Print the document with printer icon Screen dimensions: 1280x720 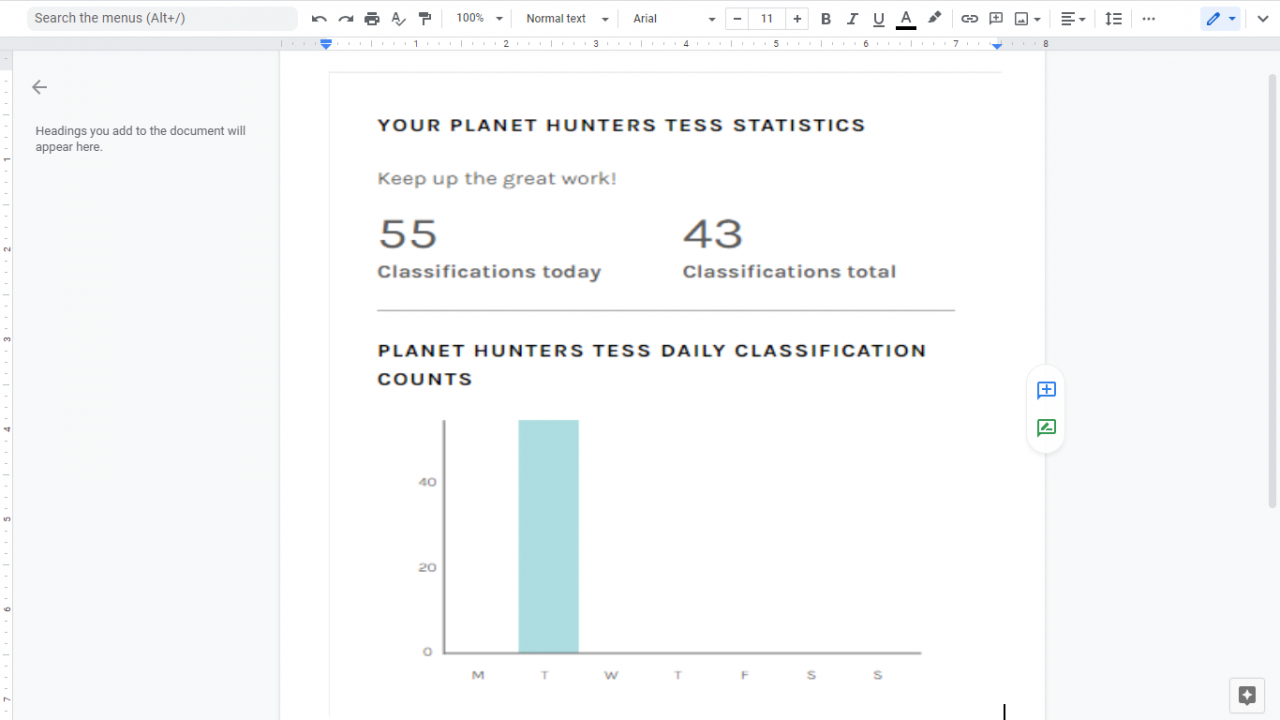372,18
